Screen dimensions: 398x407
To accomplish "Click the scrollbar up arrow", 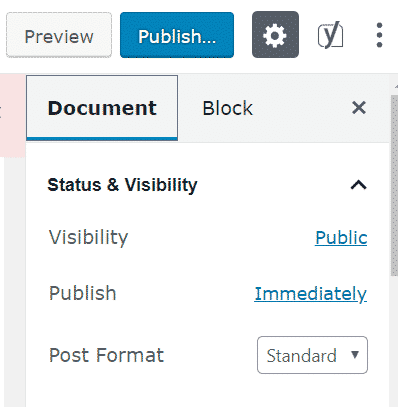I will coord(395,86).
